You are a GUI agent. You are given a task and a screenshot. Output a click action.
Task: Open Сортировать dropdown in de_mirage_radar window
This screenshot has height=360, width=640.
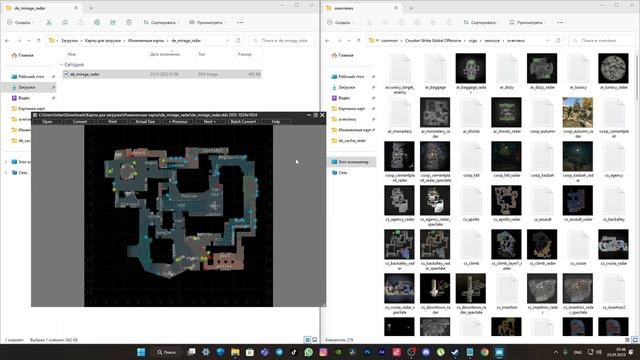pyautogui.click(x=161, y=22)
